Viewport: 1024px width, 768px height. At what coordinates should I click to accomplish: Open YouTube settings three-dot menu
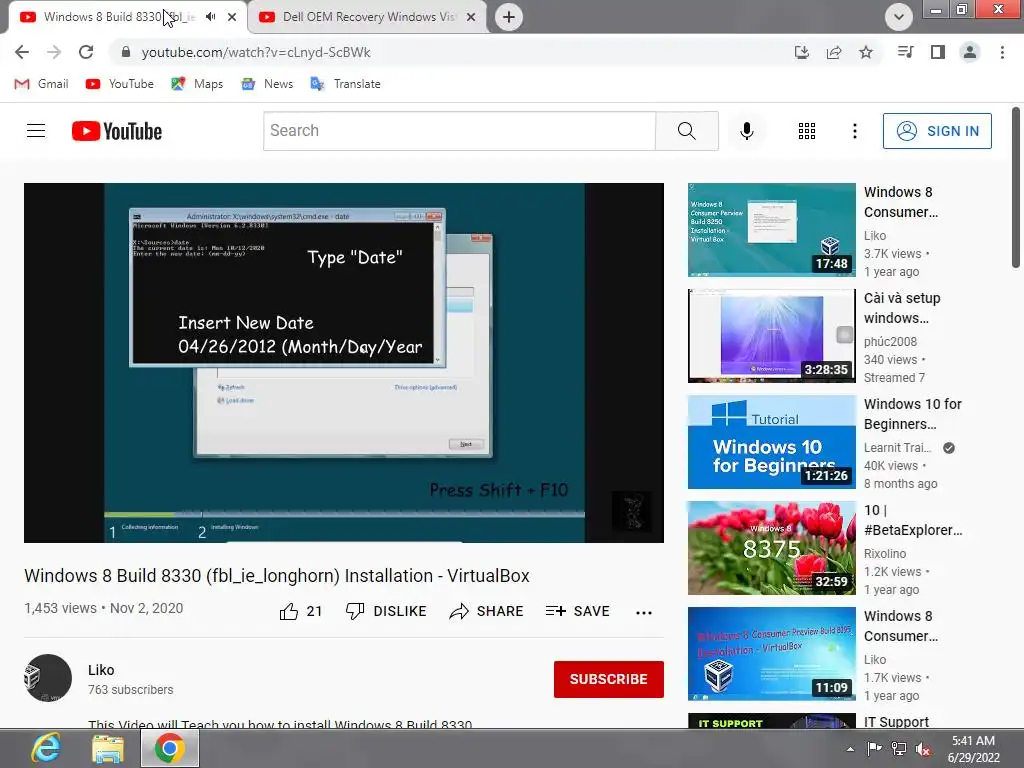854,131
